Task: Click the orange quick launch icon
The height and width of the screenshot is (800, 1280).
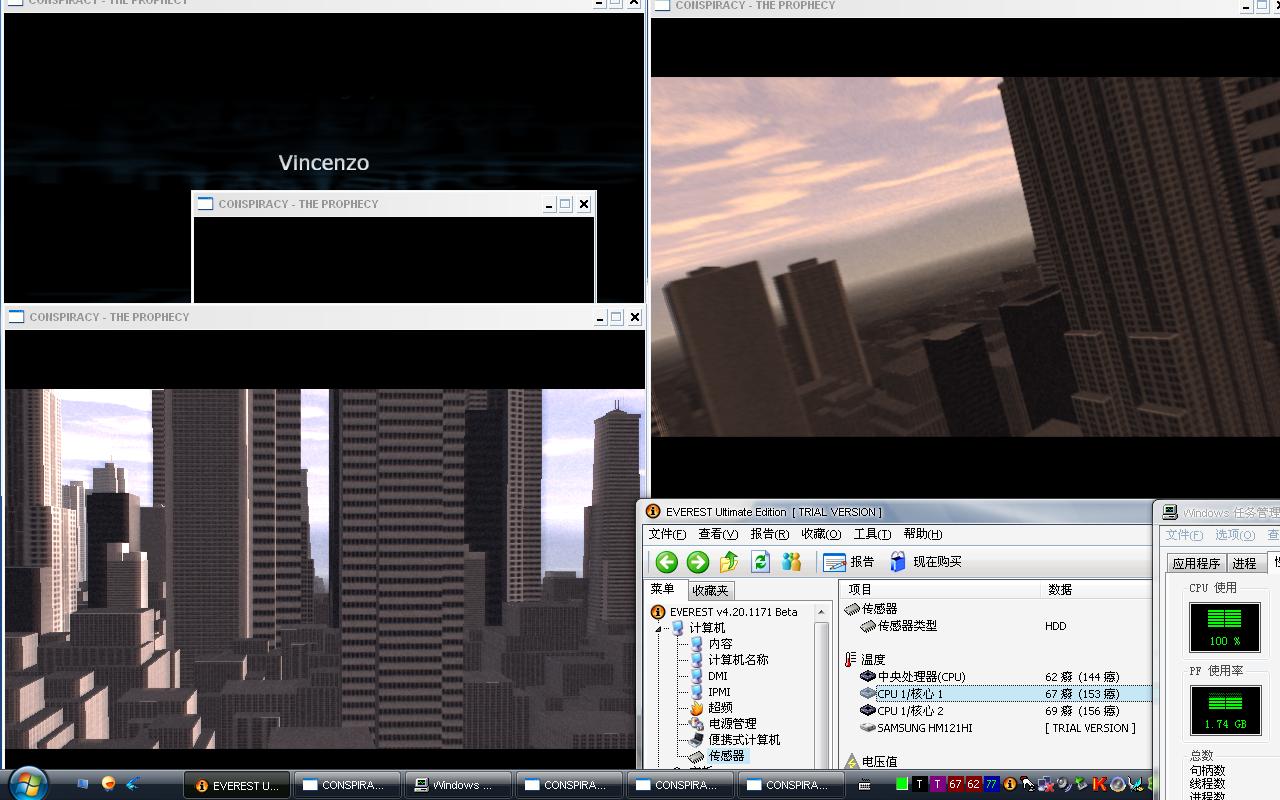Action: [x=108, y=784]
